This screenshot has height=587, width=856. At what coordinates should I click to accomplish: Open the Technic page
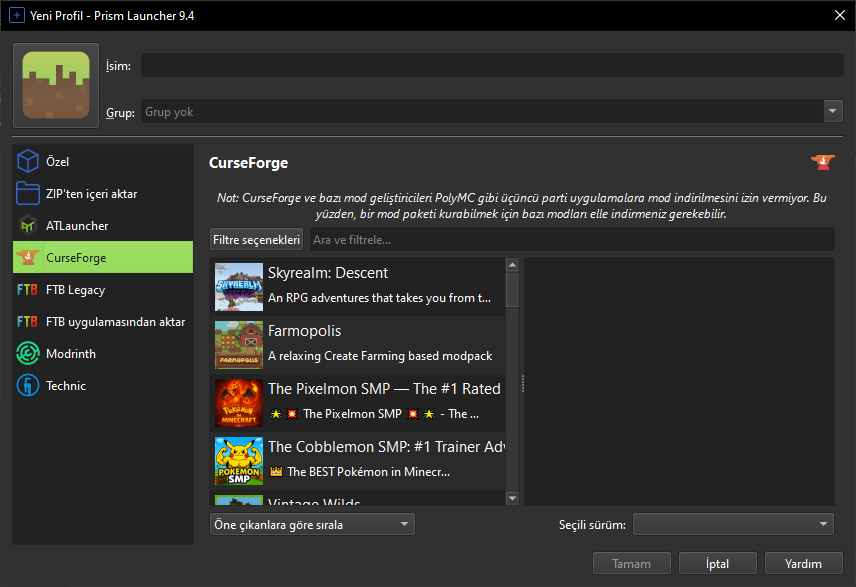103,386
